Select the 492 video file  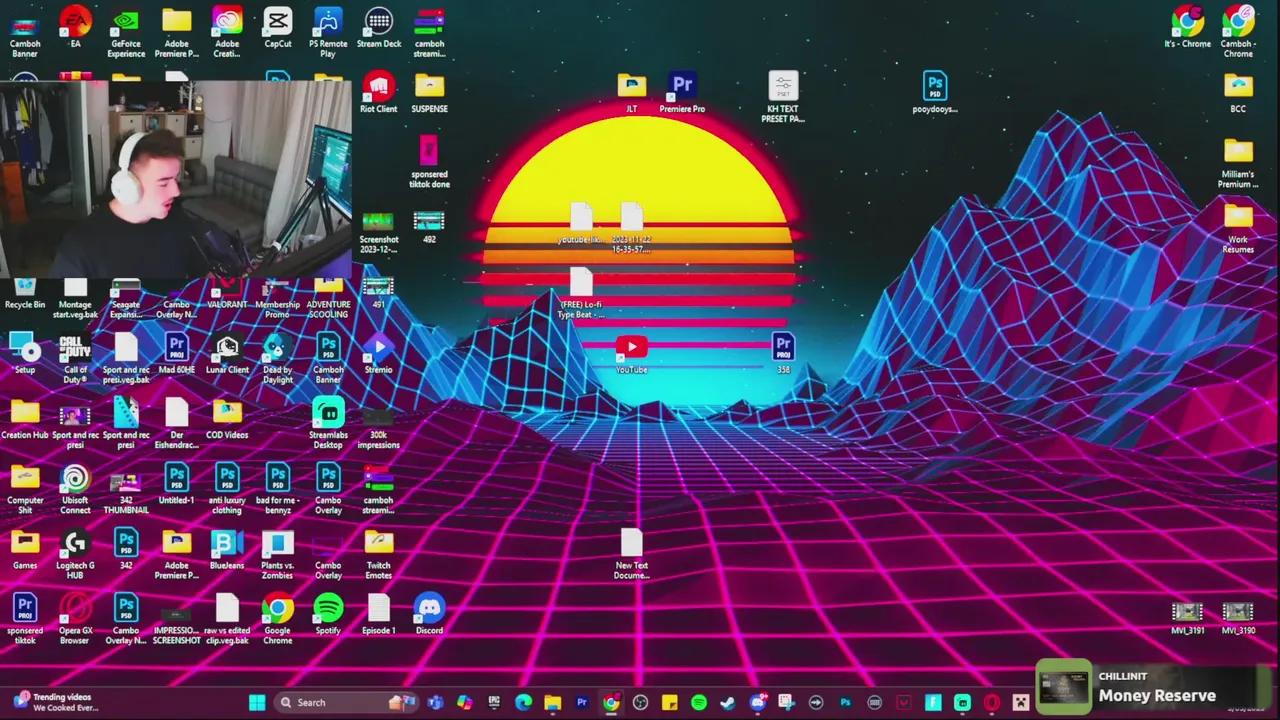point(429,227)
